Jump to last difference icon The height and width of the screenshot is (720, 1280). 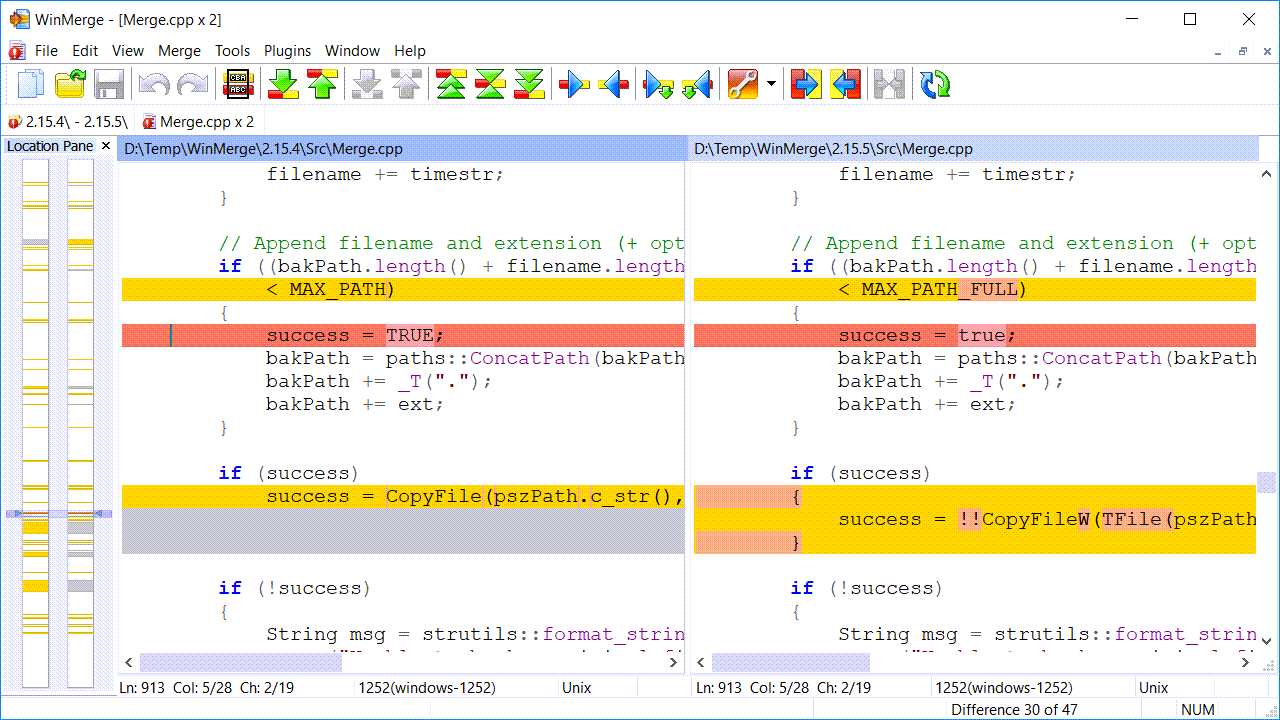[529, 84]
